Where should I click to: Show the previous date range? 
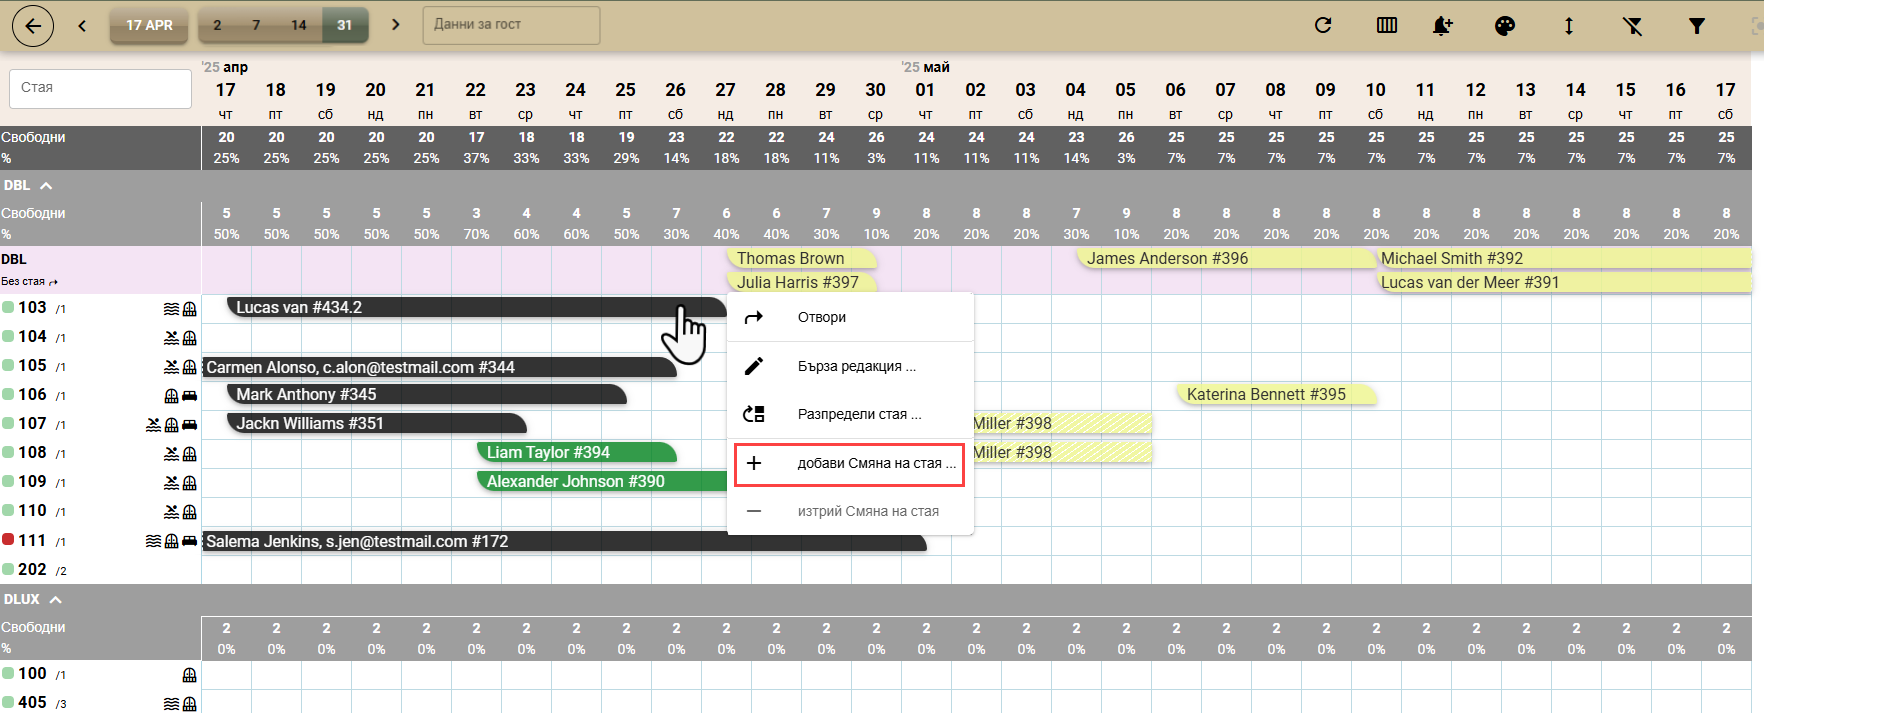point(82,26)
